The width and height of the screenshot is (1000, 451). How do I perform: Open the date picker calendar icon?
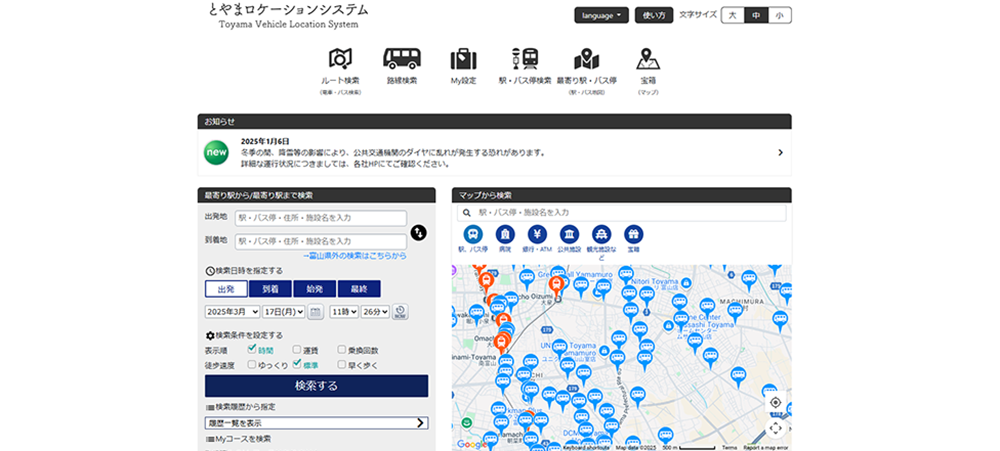(315, 312)
